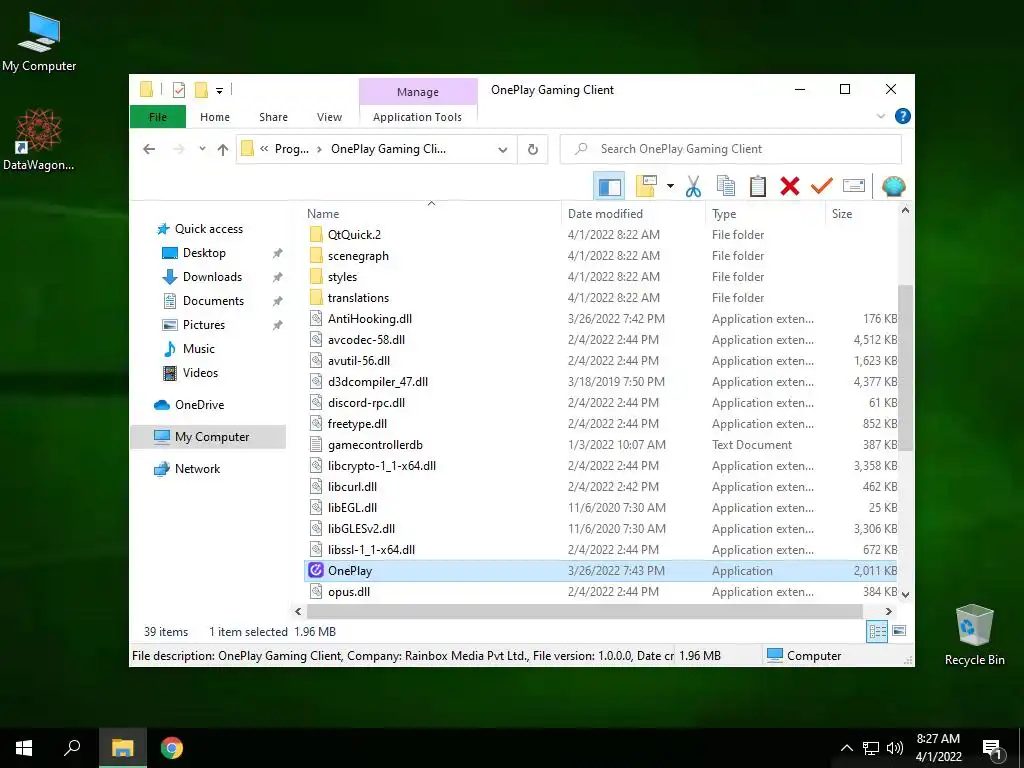Open the Home ribbon tab
The image size is (1024, 768).
[x=215, y=117]
